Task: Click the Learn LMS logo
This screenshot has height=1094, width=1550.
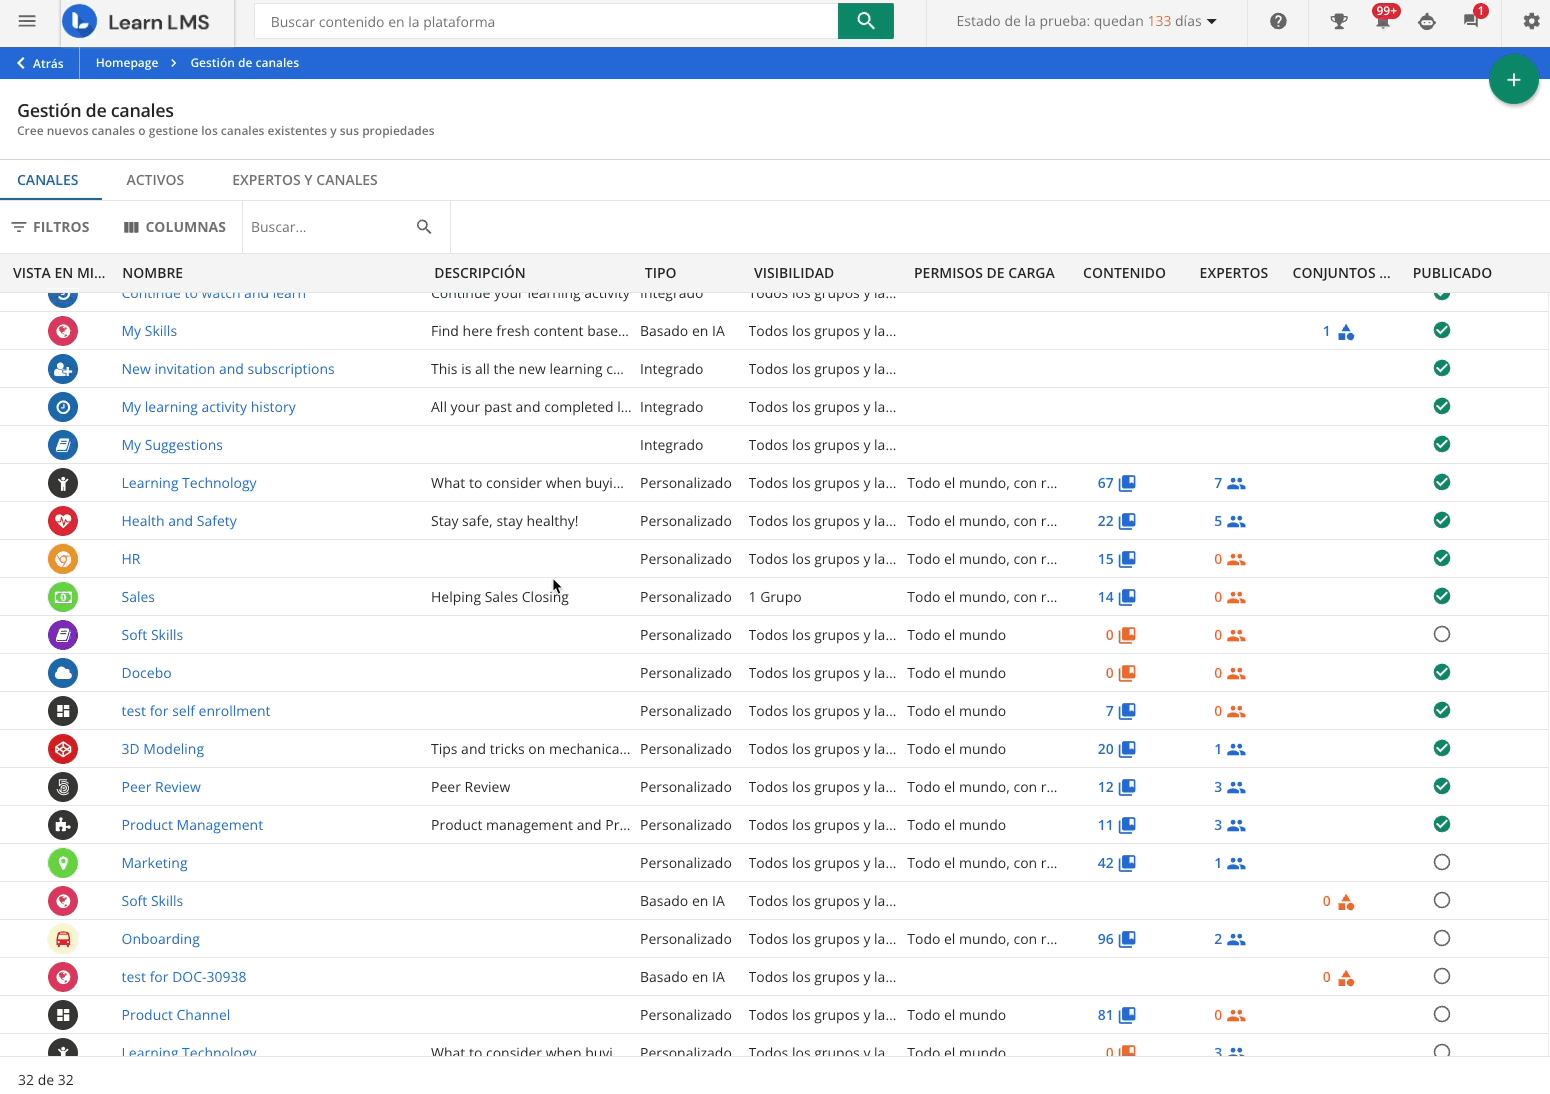Action: [136, 21]
